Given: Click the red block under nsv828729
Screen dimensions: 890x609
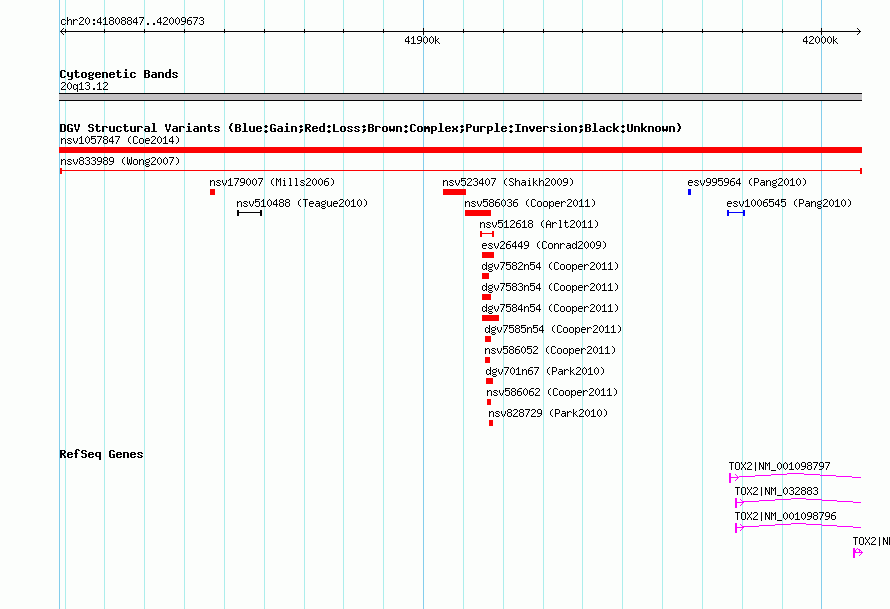Looking at the screenshot, I should click(x=490, y=423).
